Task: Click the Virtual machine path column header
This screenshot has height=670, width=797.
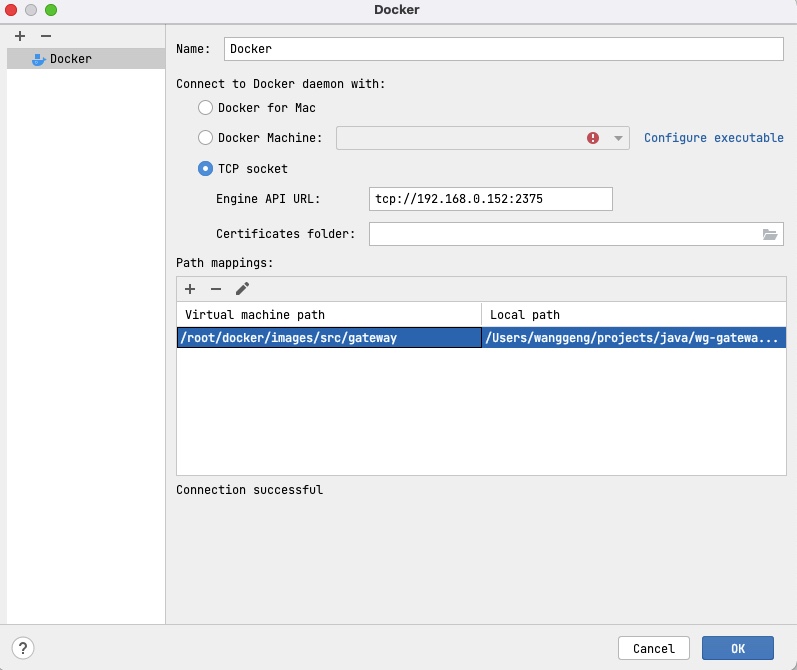Action: [329, 315]
